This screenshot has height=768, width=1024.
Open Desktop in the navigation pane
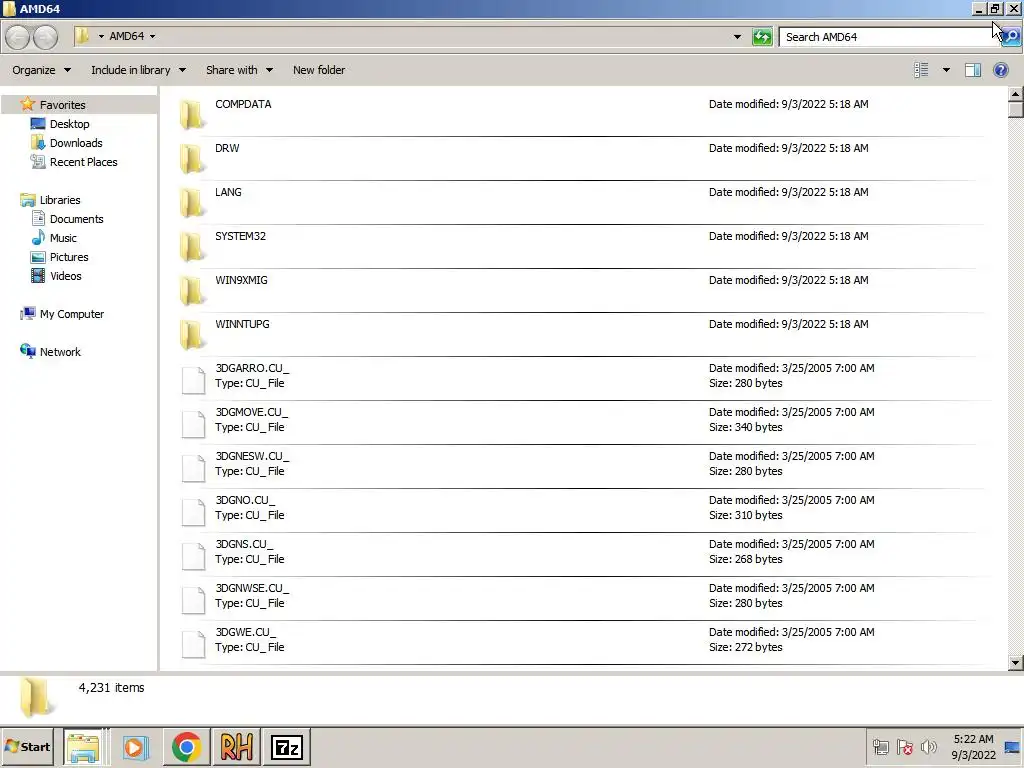coord(69,123)
